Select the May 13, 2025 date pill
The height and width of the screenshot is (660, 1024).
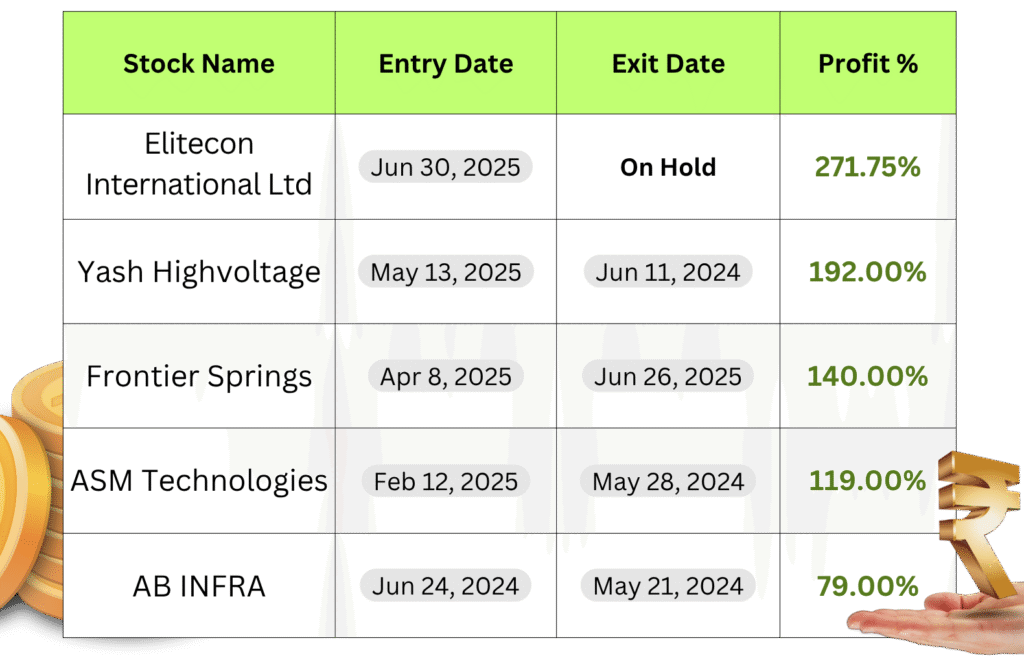445,272
